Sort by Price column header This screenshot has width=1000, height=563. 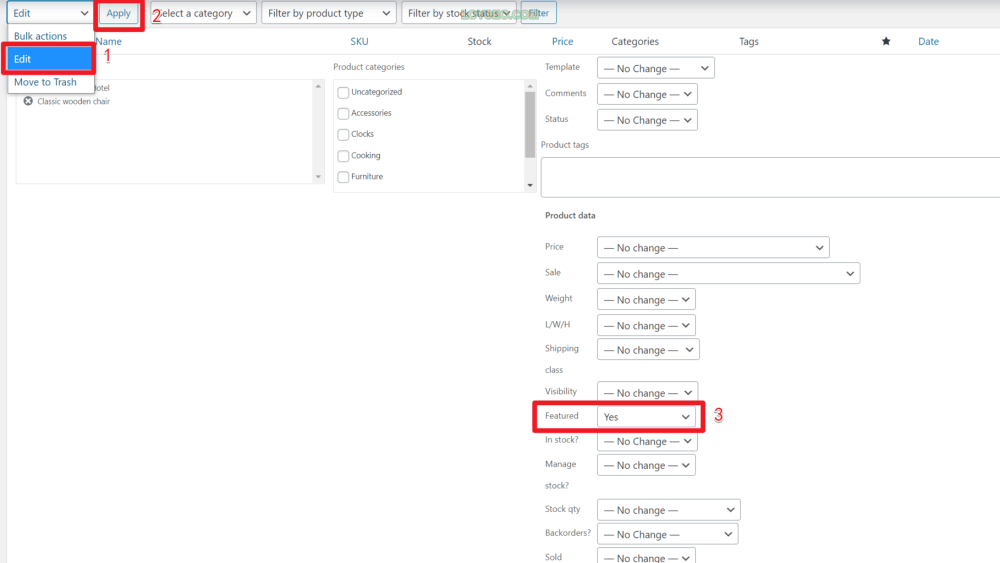562,41
